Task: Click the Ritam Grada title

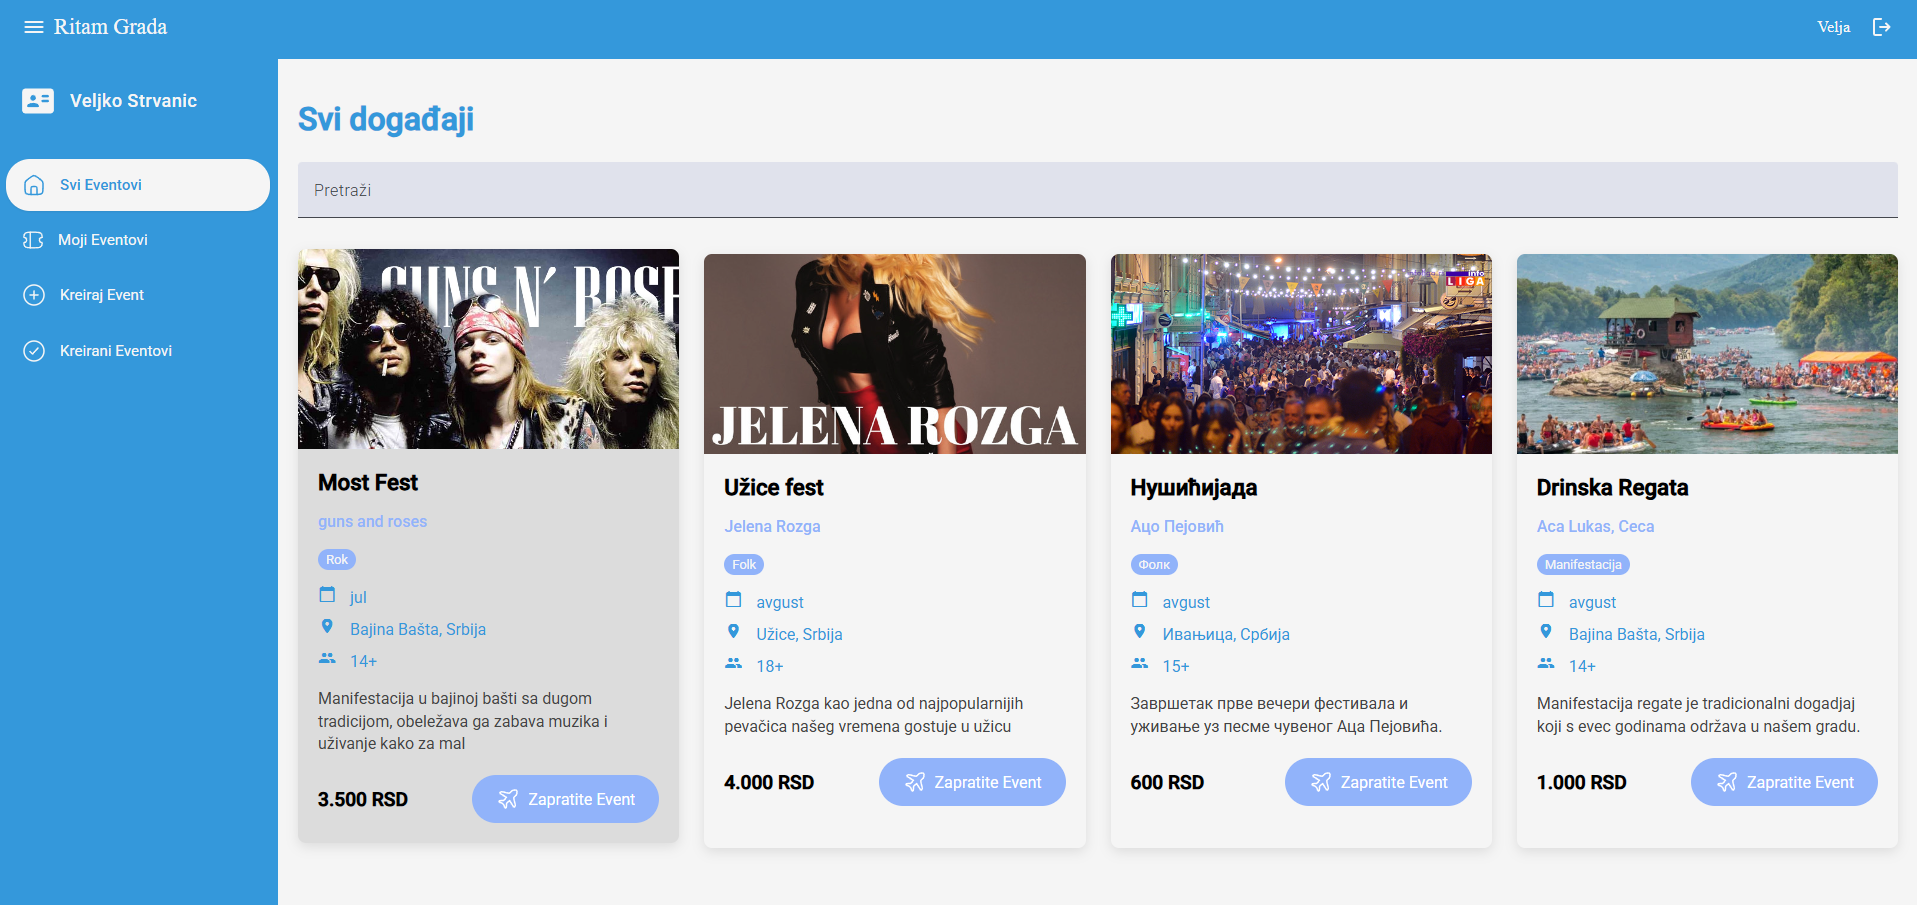Action: (x=110, y=27)
